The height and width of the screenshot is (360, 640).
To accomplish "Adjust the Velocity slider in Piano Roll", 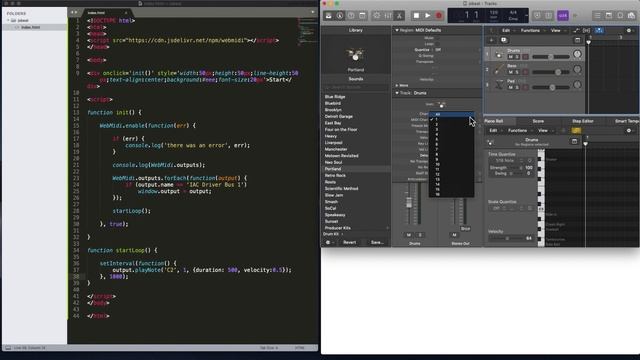I will (x=507, y=238).
